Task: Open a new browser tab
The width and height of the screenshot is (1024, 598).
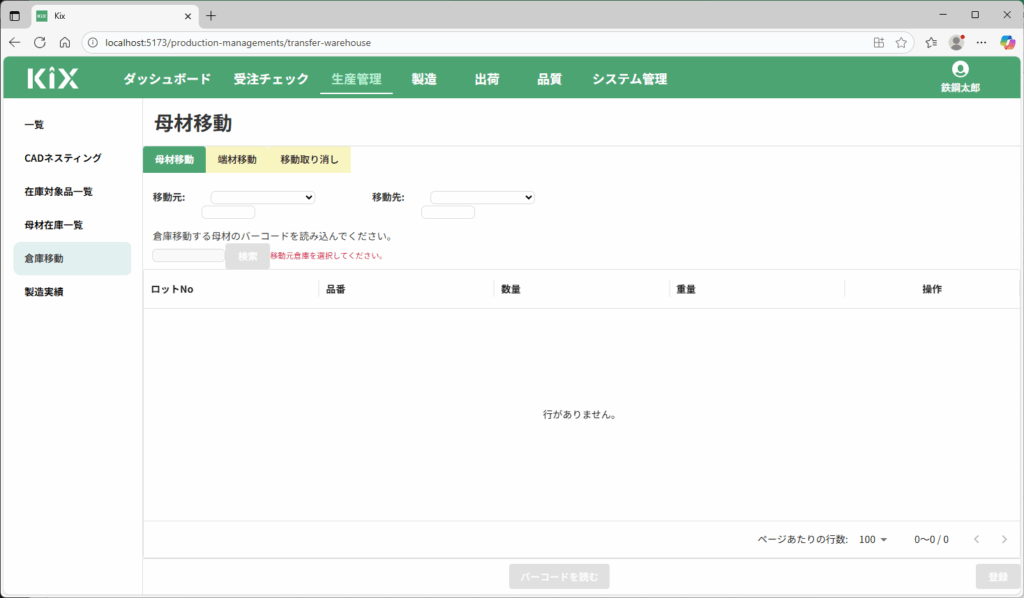Action: (x=211, y=16)
